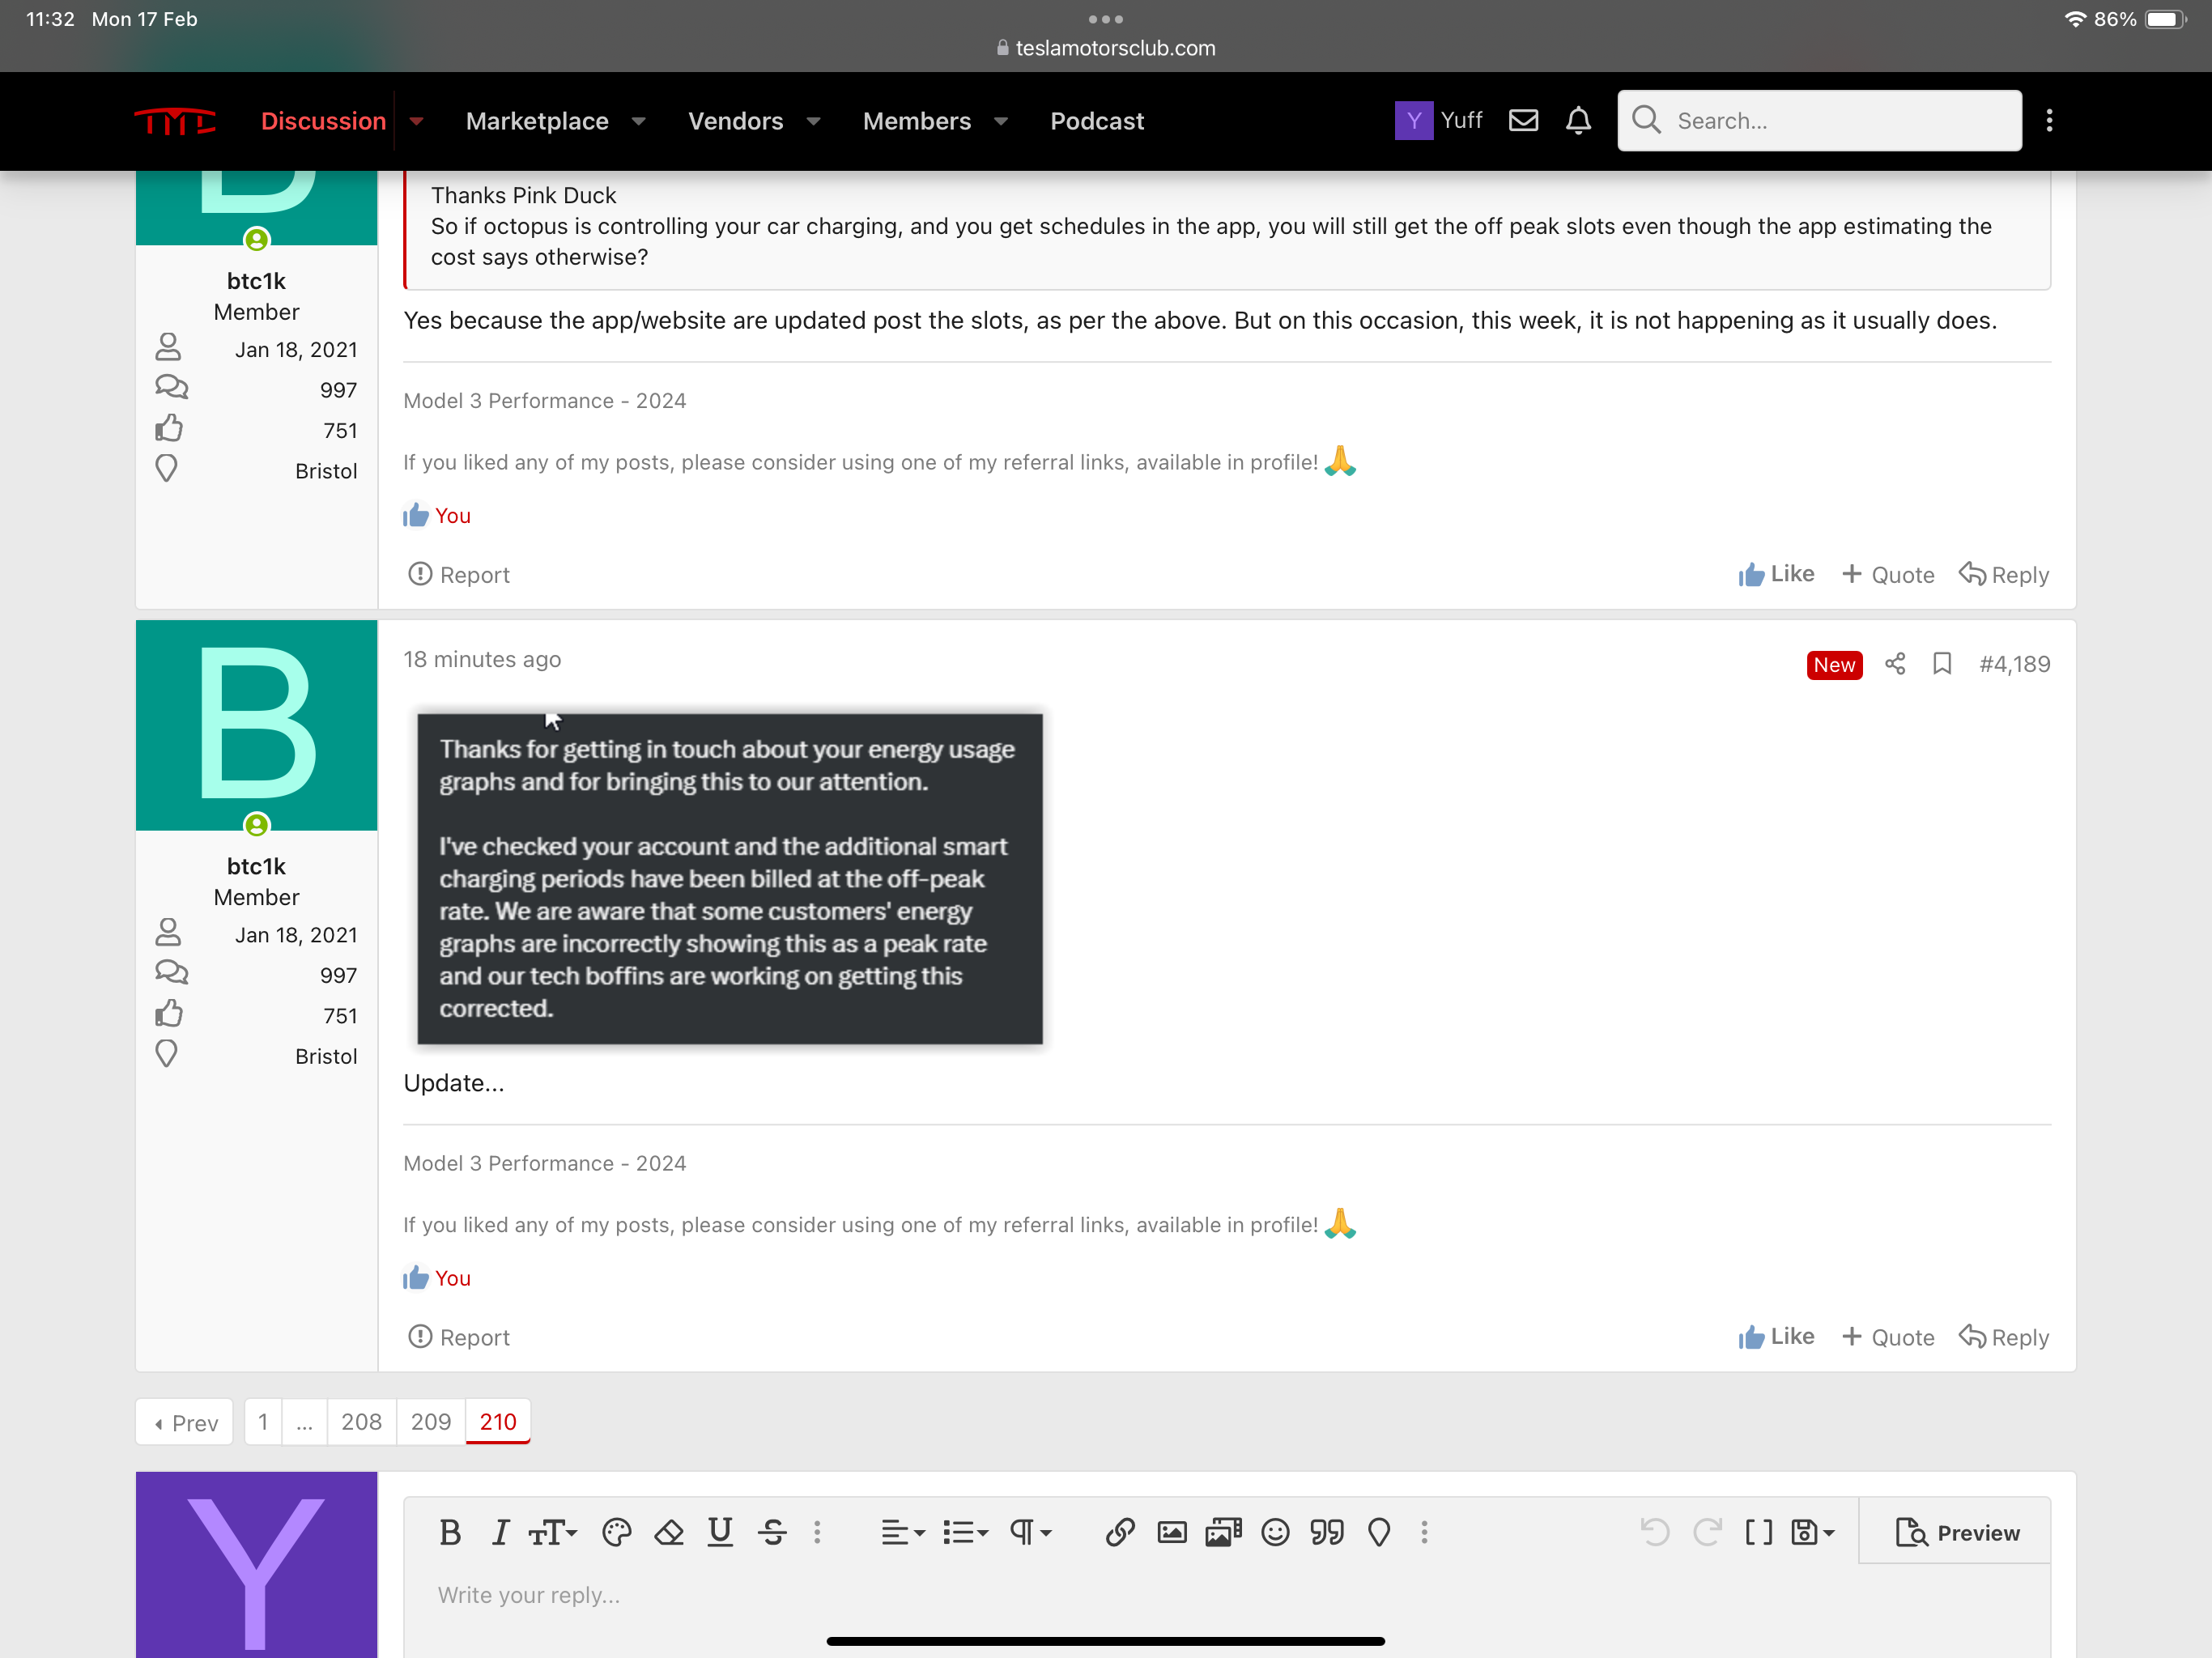Open the Podcast navigation item
Image resolution: width=2212 pixels, height=1658 pixels.
click(1096, 121)
